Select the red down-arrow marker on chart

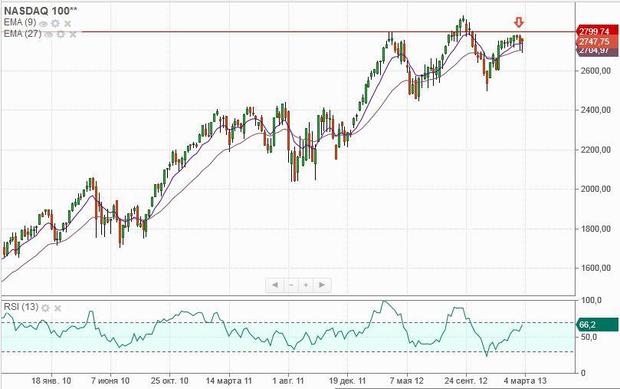[519, 22]
